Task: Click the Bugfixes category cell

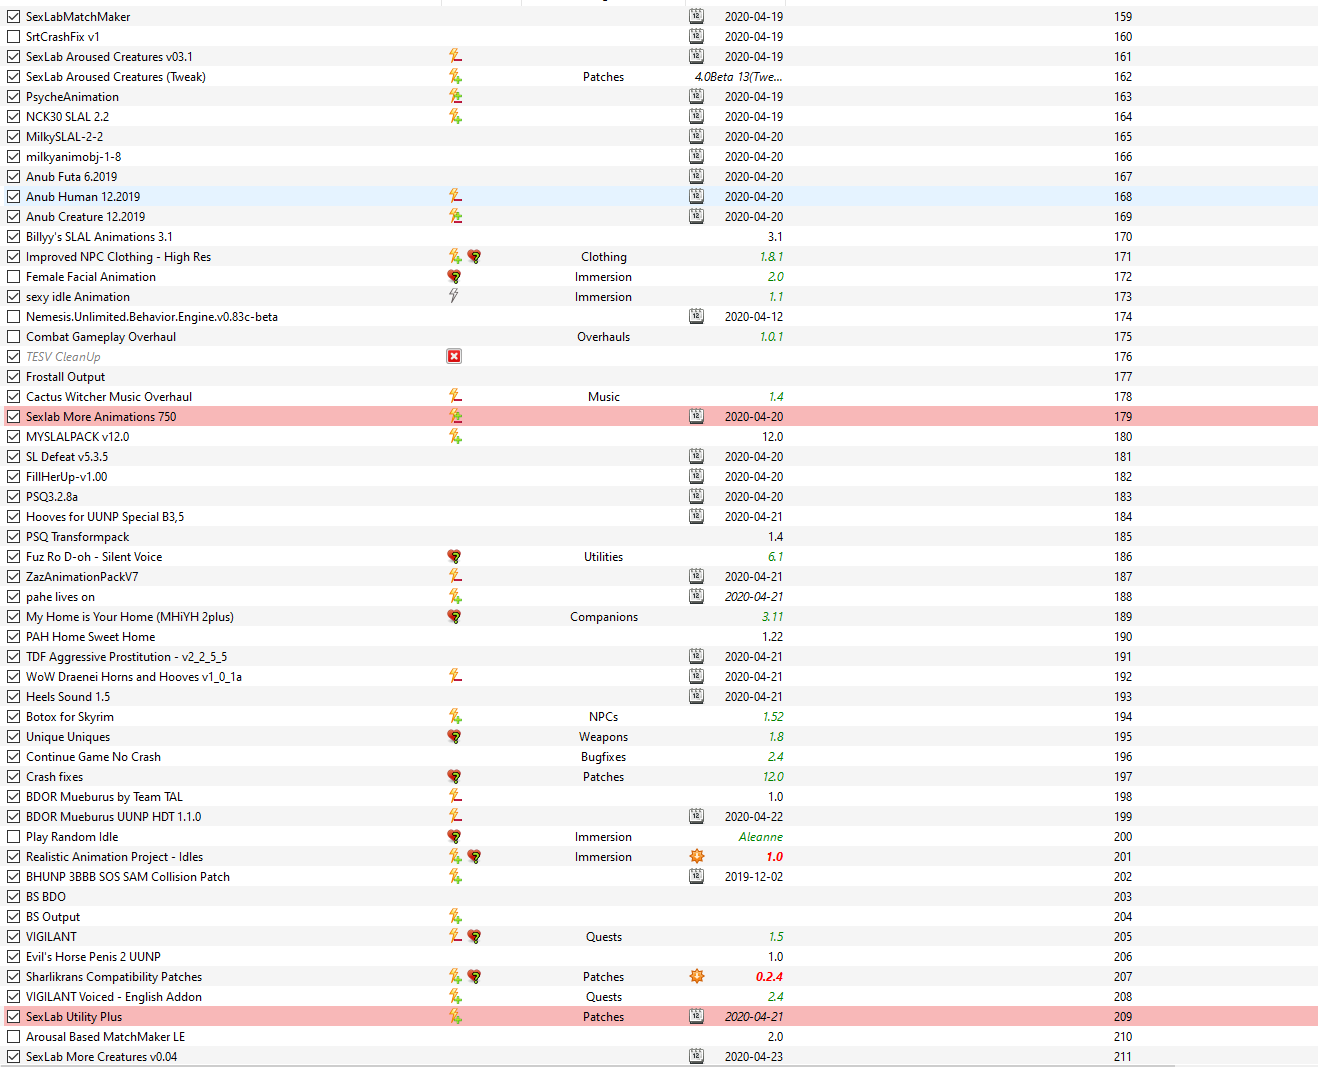Action: 604,757
